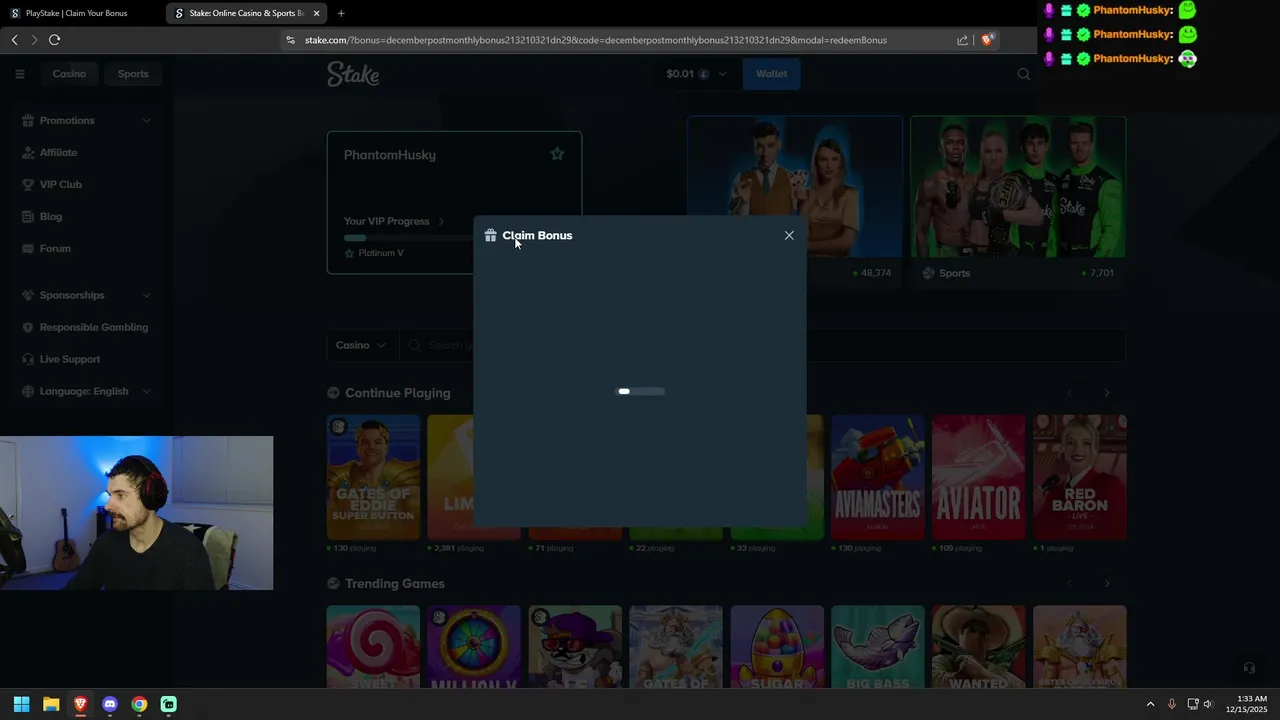Screen dimensions: 1280x720
Task: Open Aviator game tile
Action: 978,477
